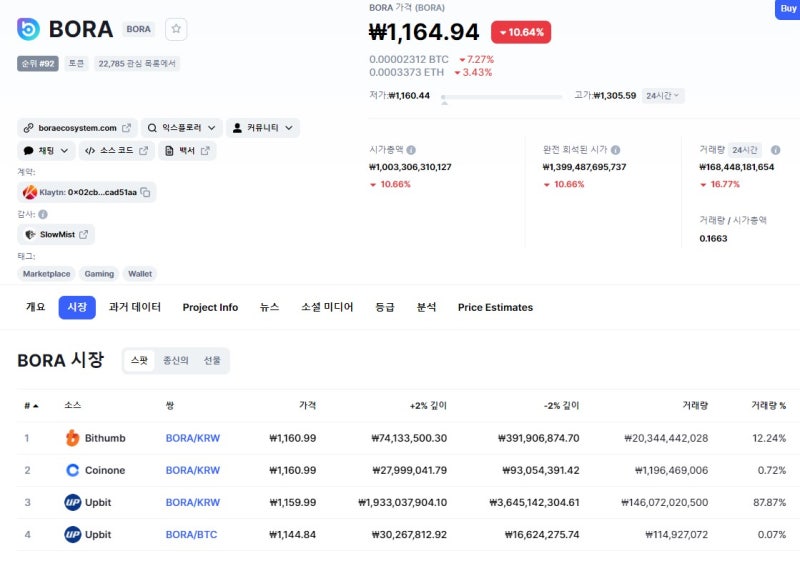The image size is (800, 581).
Task: Select the 종신의 market type
Action: coord(176,361)
